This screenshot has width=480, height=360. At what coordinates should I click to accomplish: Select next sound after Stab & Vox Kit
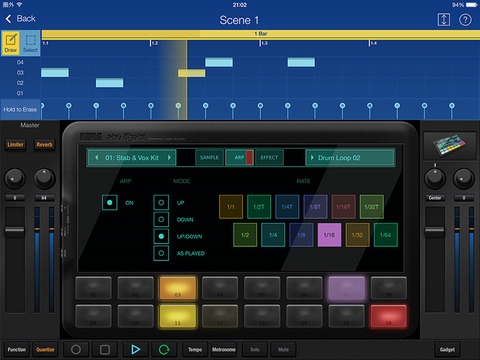coord(169,157)
